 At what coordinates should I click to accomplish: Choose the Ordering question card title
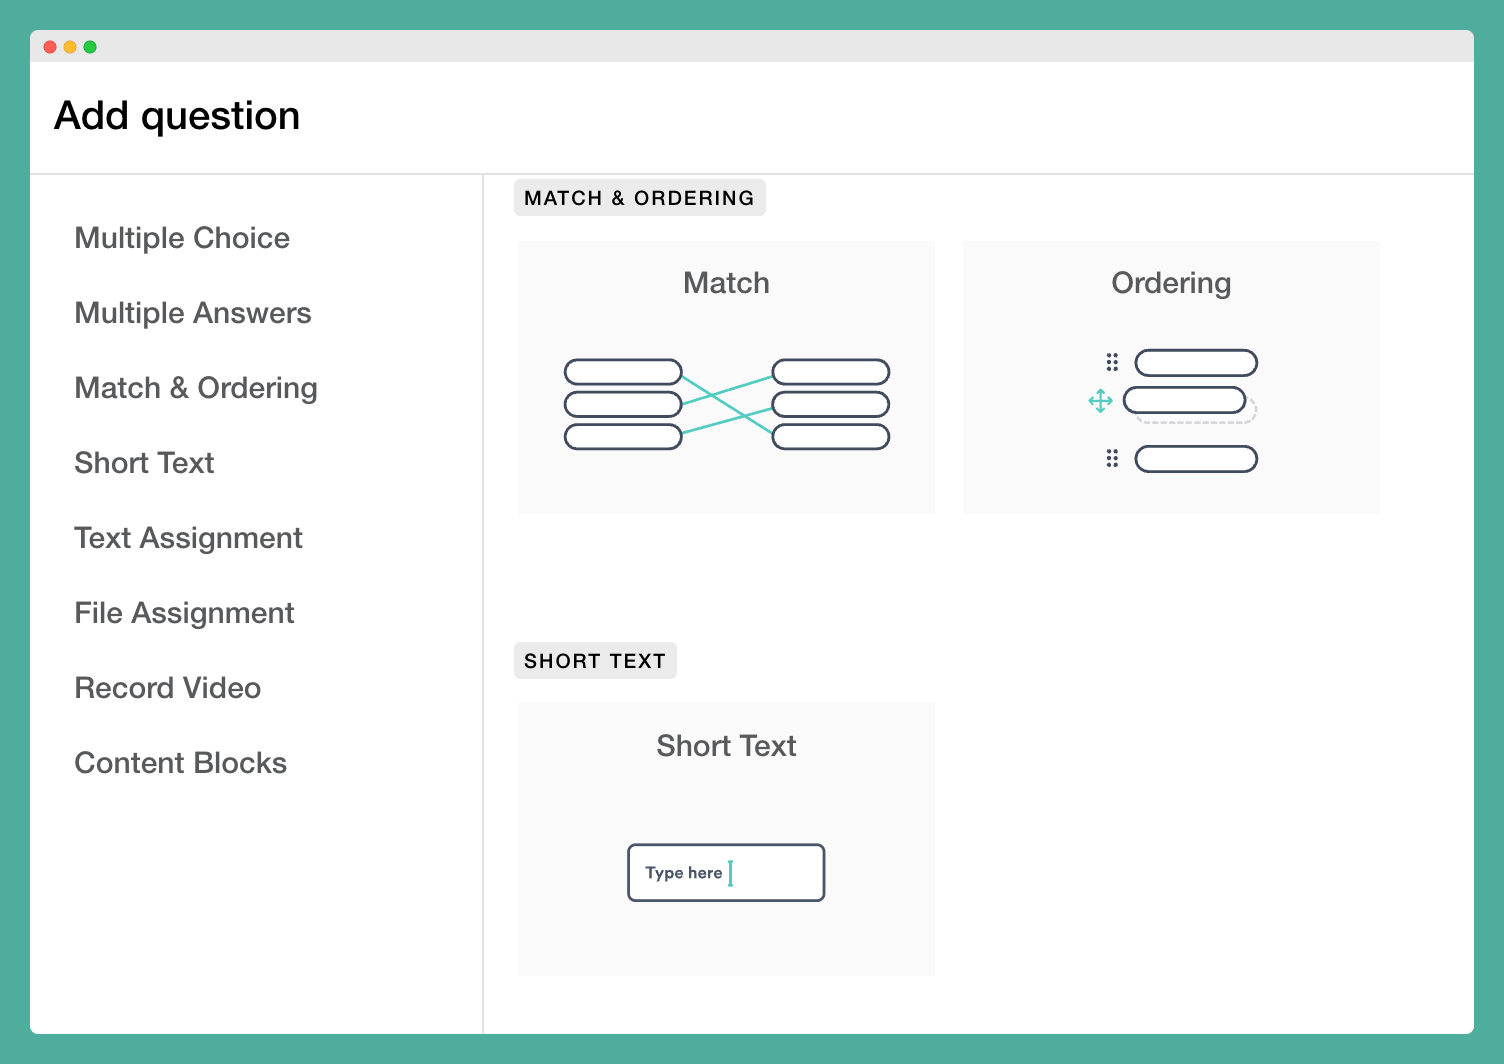1171,283
